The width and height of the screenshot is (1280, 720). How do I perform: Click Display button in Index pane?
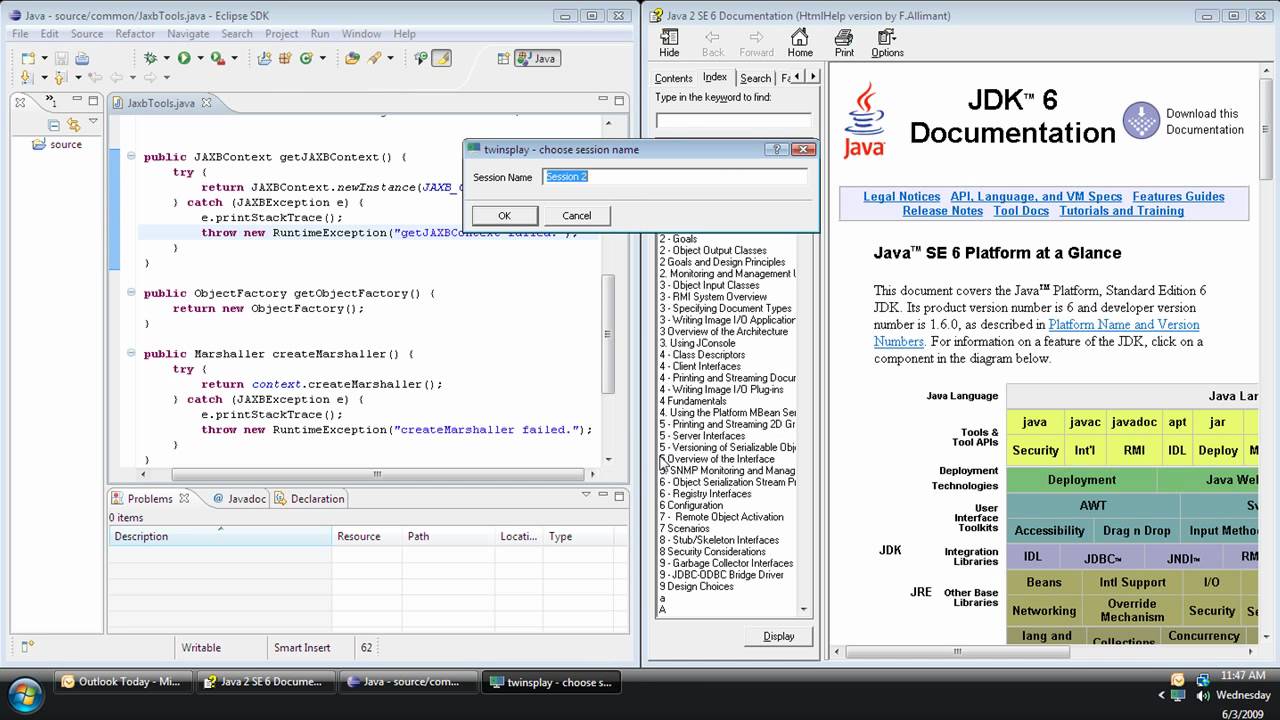click(778, 636)
